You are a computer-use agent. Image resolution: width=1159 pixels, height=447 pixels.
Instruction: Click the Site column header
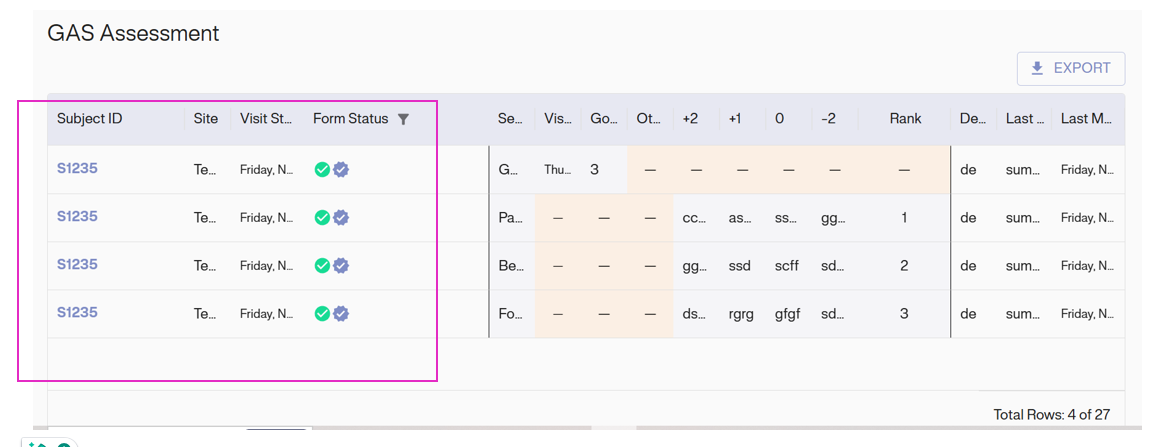(x=206, y=119)
